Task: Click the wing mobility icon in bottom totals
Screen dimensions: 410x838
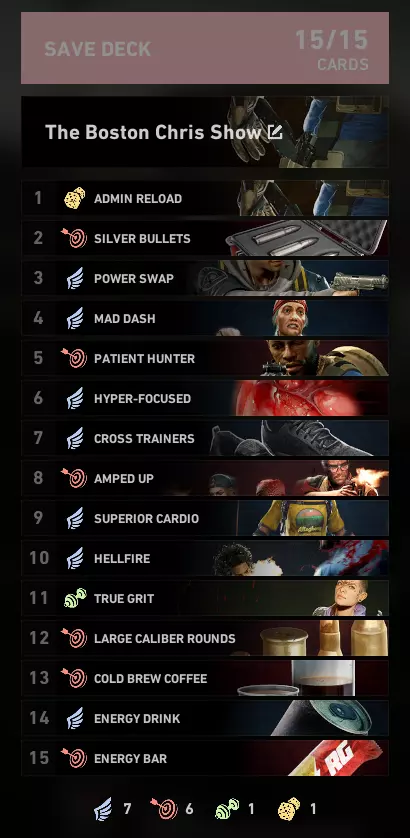Action: pyautogui.click(x=103, y=809)
